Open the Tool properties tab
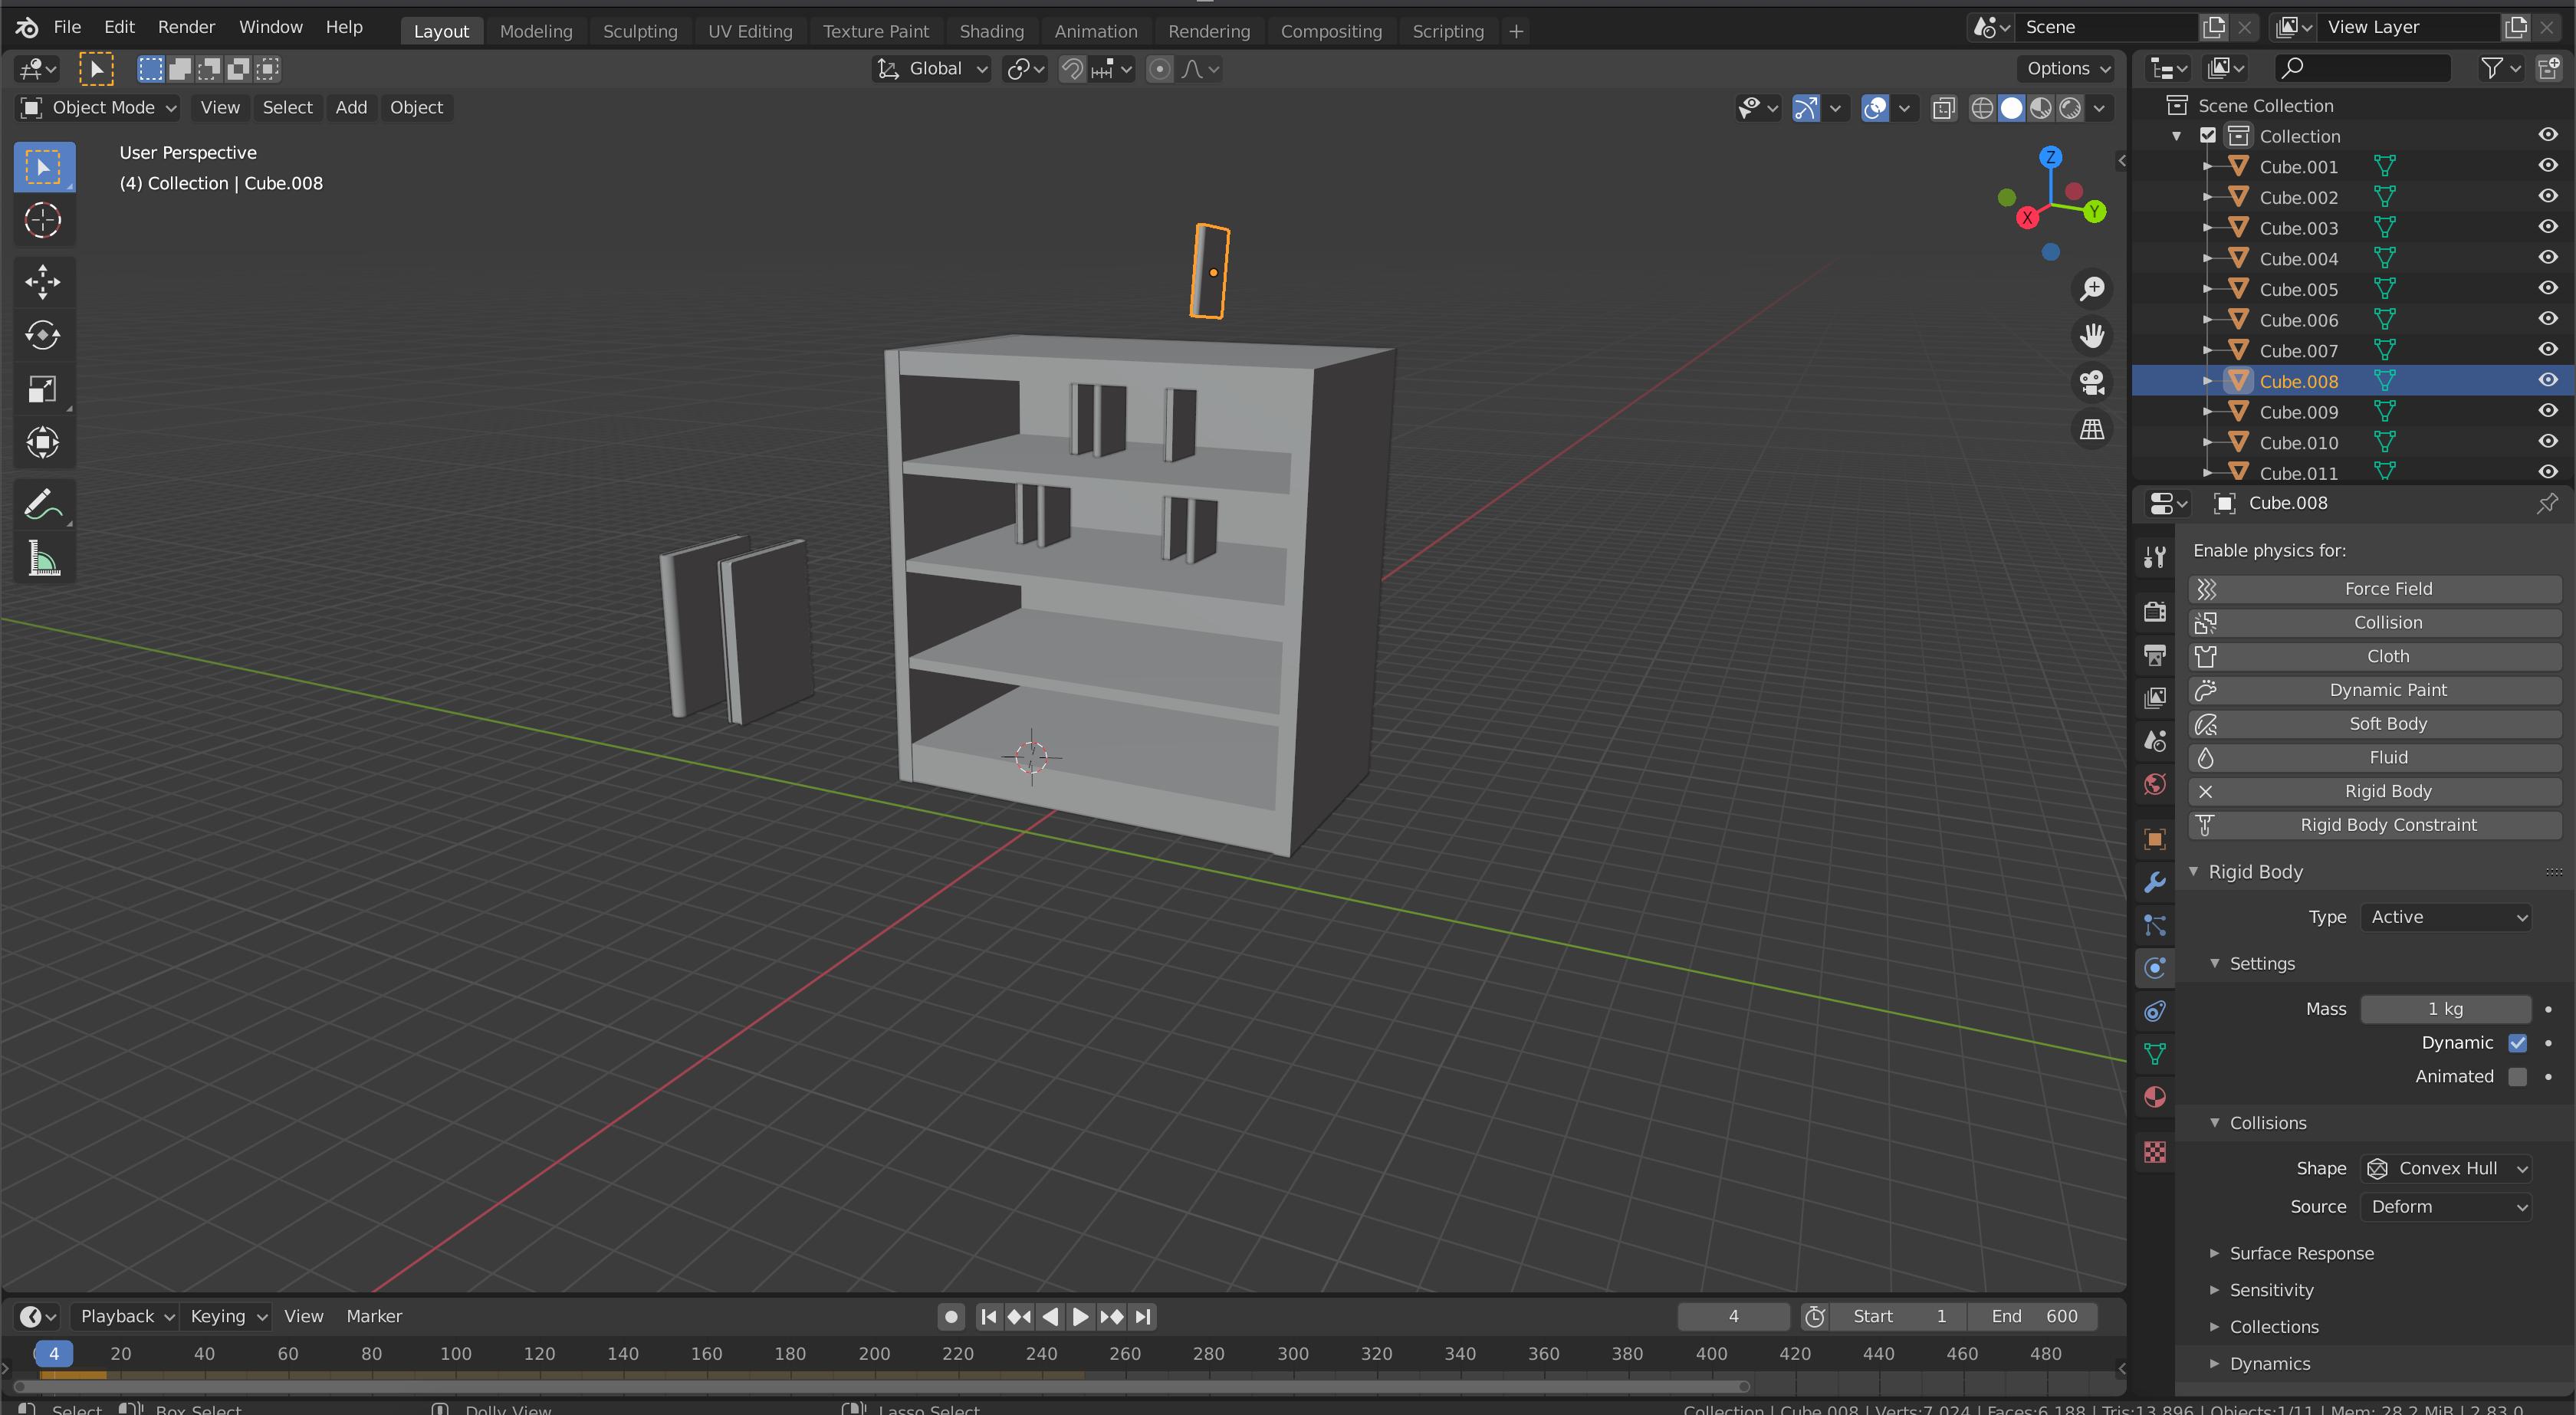Viewport: 2576px width, 1415px height. [x=2155, y=557]
